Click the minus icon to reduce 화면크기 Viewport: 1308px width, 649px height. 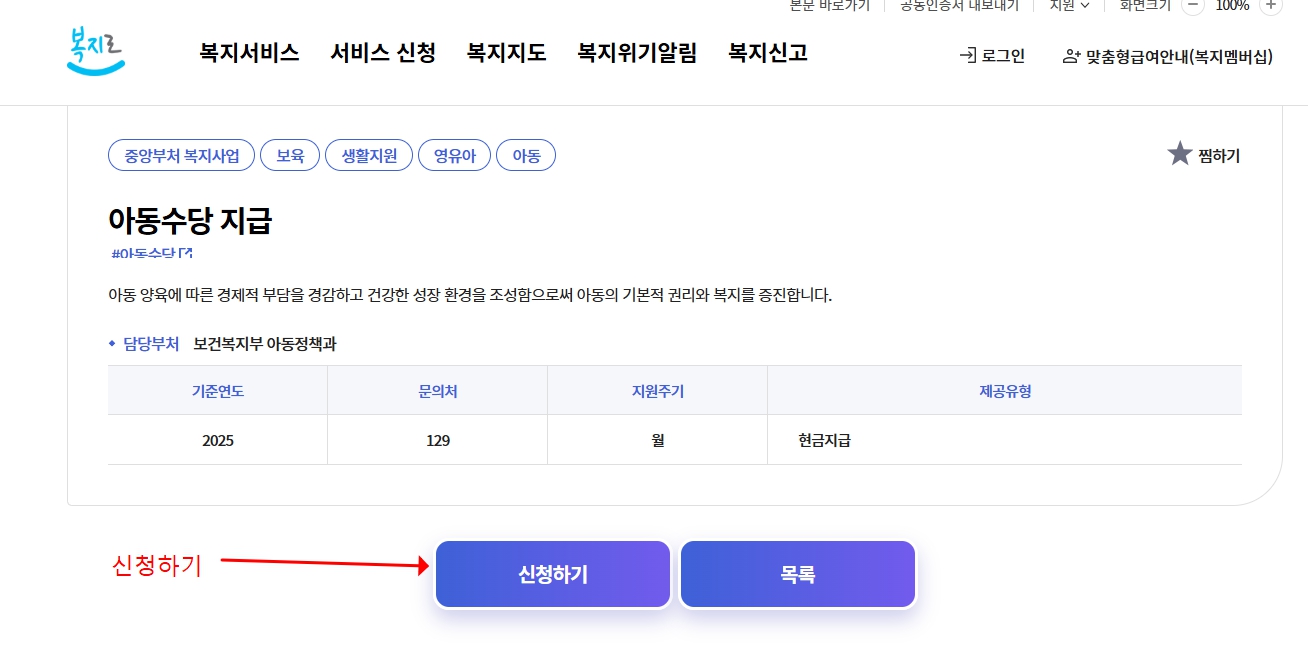click(1191, 6)
